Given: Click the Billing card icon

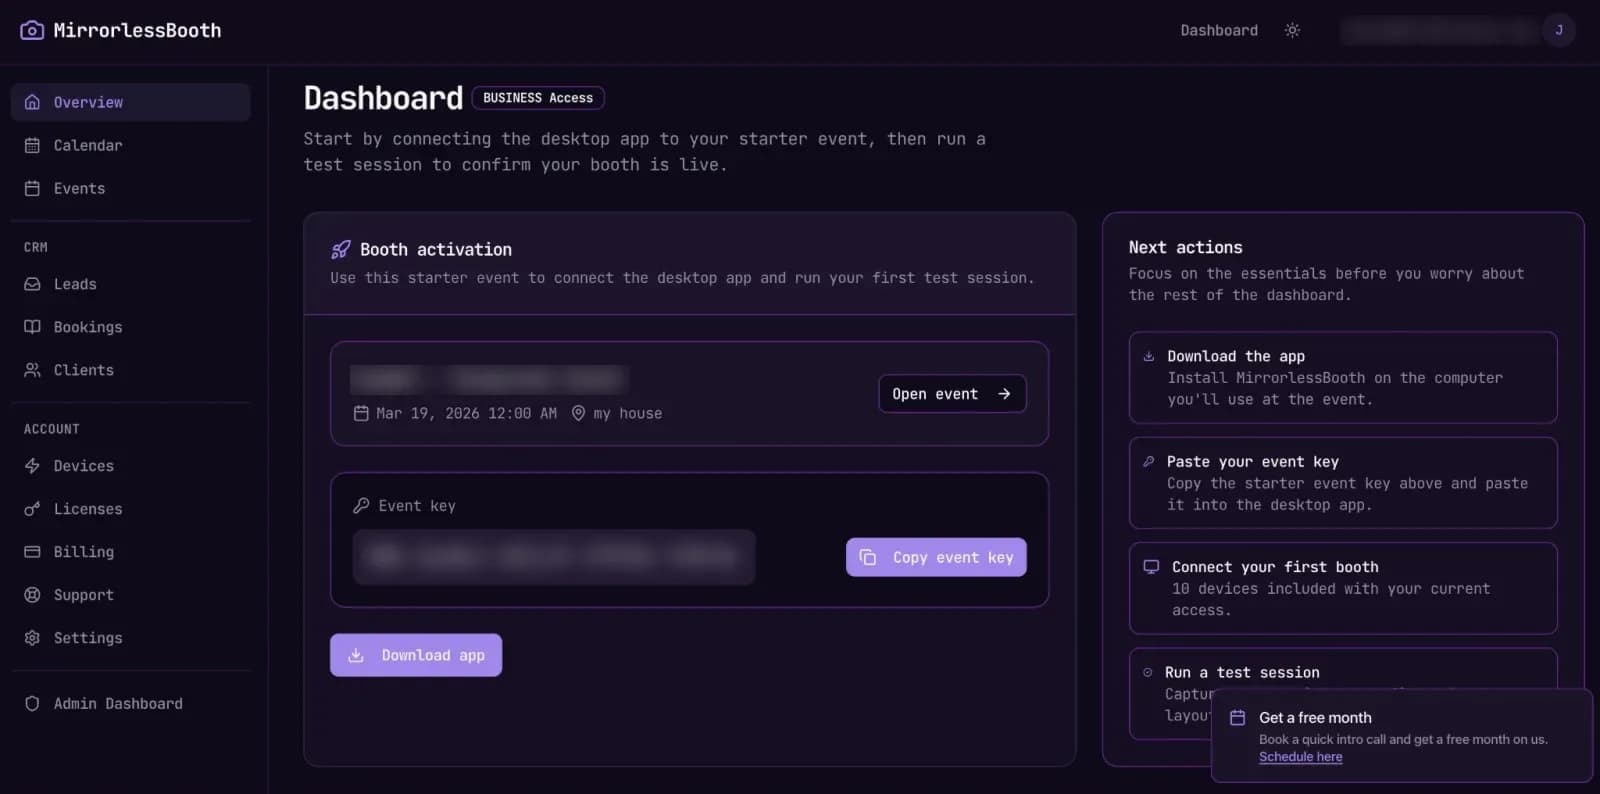Looking at the screenshot, I should (x=32, y=552).
